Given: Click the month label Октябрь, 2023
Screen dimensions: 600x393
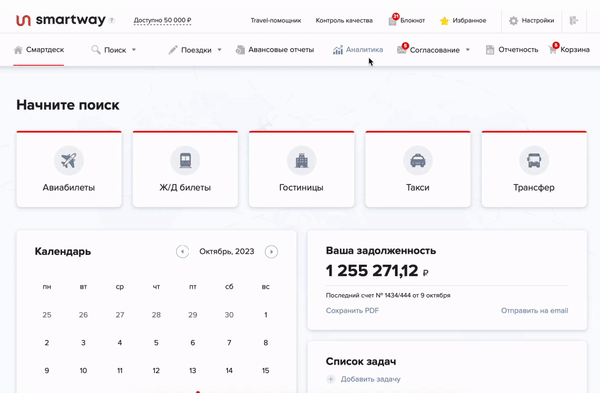Looking at the screenshot, I should pyautogui.click(x=227, y=252).
